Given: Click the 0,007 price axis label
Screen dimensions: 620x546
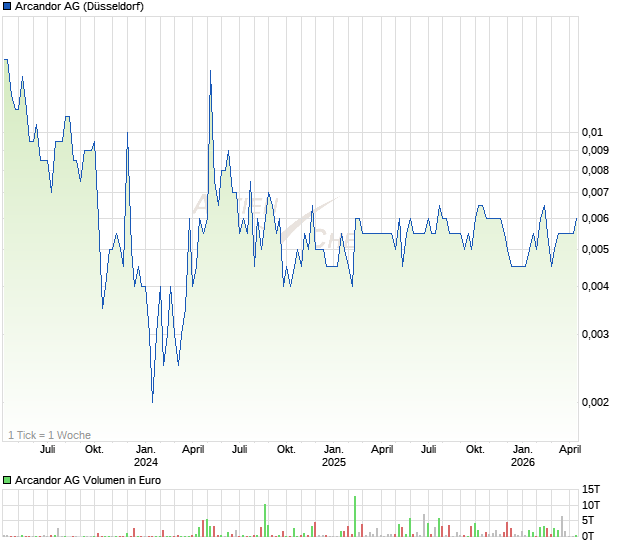Looking at the screenshot, I should tap(595, 193).
